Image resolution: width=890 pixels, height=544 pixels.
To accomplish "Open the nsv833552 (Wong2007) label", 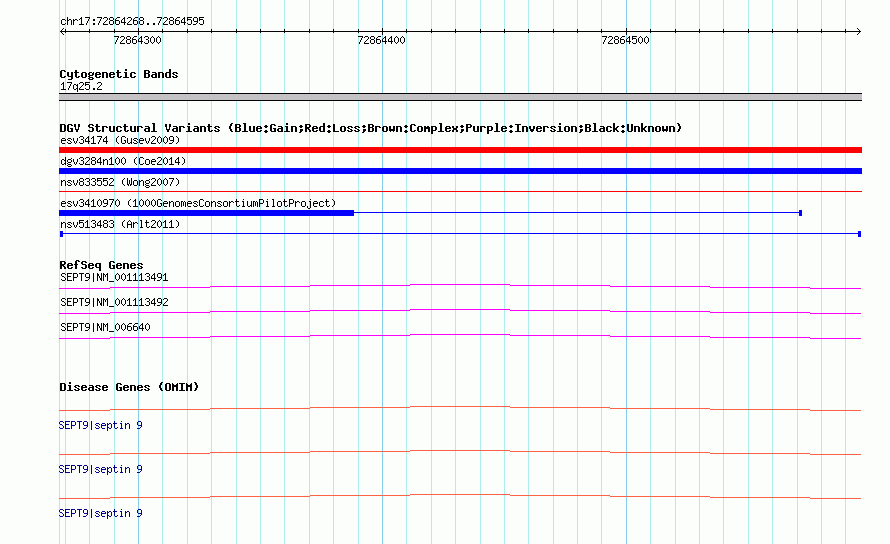I will pos(120,182).
